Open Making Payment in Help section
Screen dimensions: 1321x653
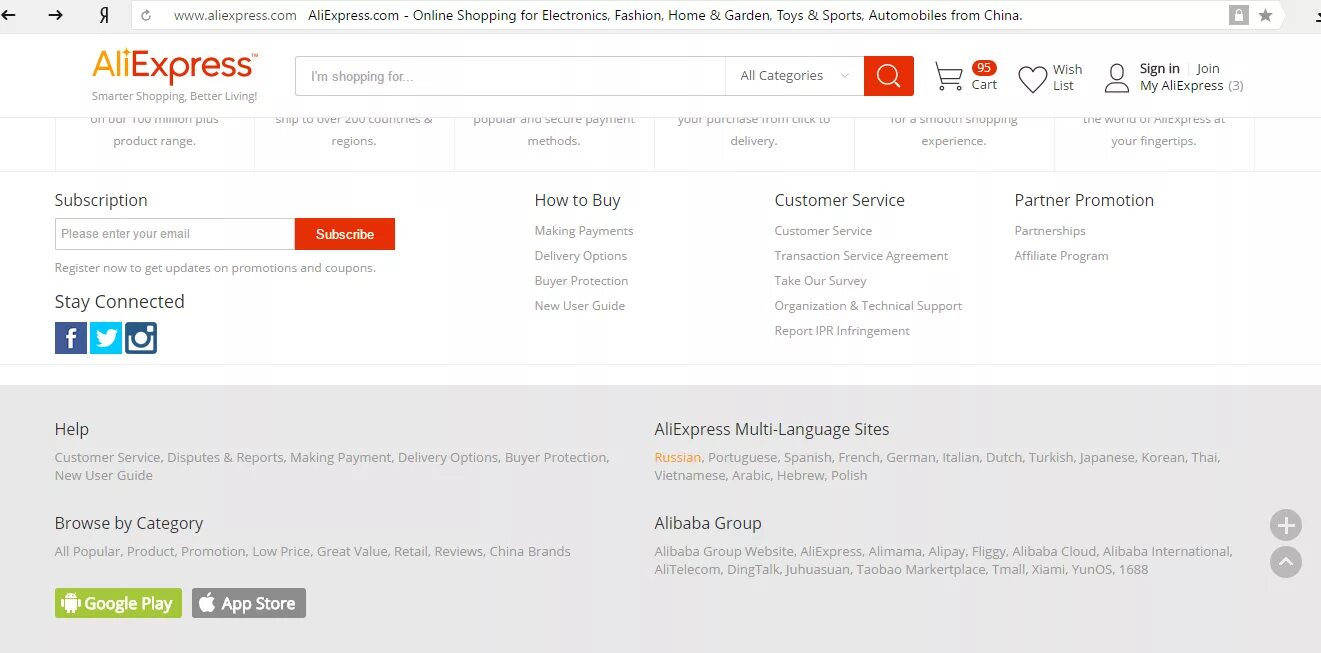point(340,457)
